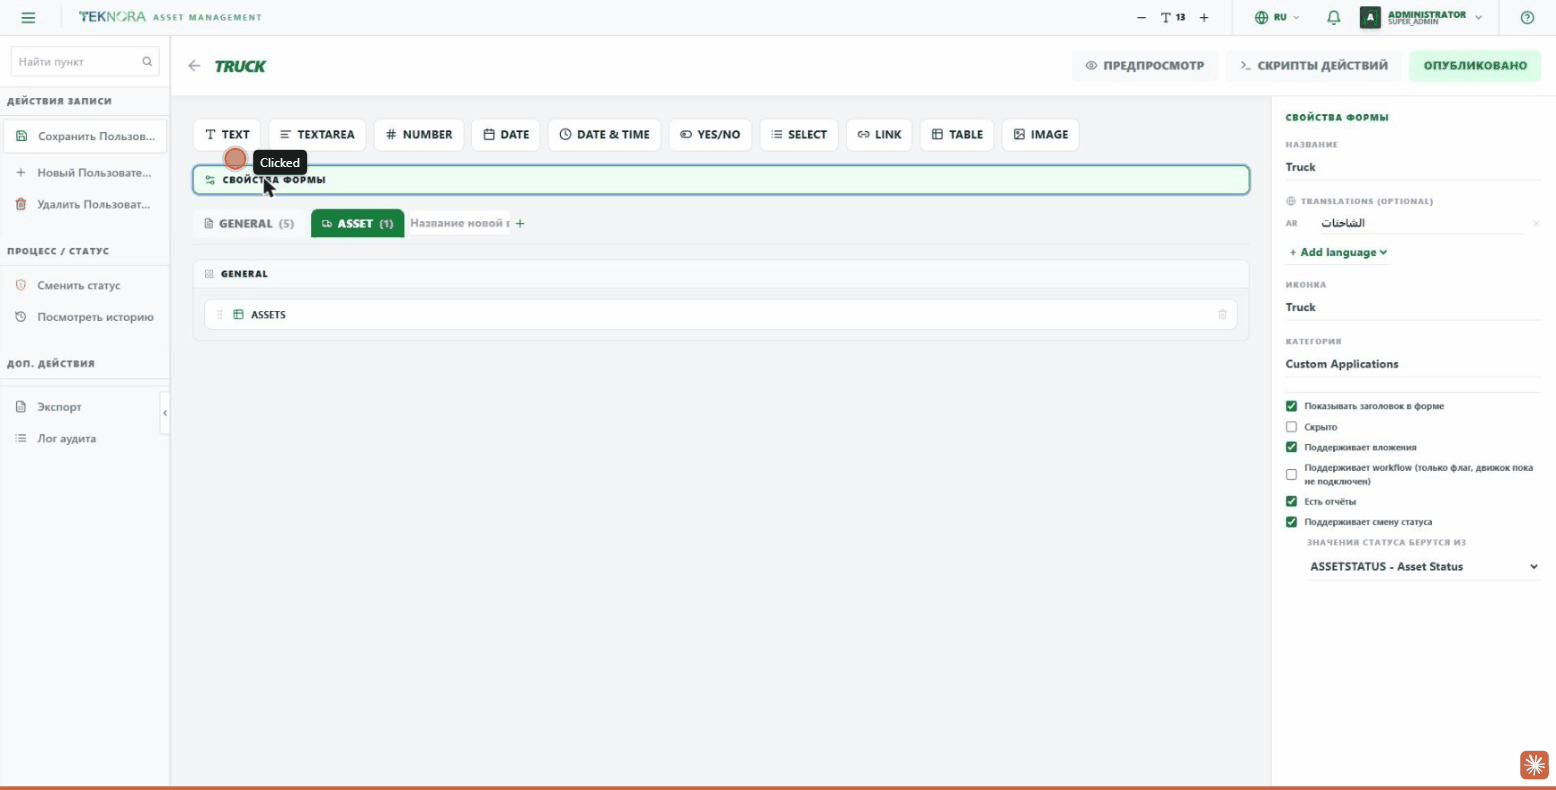Viewport: 1556px width, 790px height.
Task: Add a Link field
Action: pyautogui.click(x=879, y=135)
